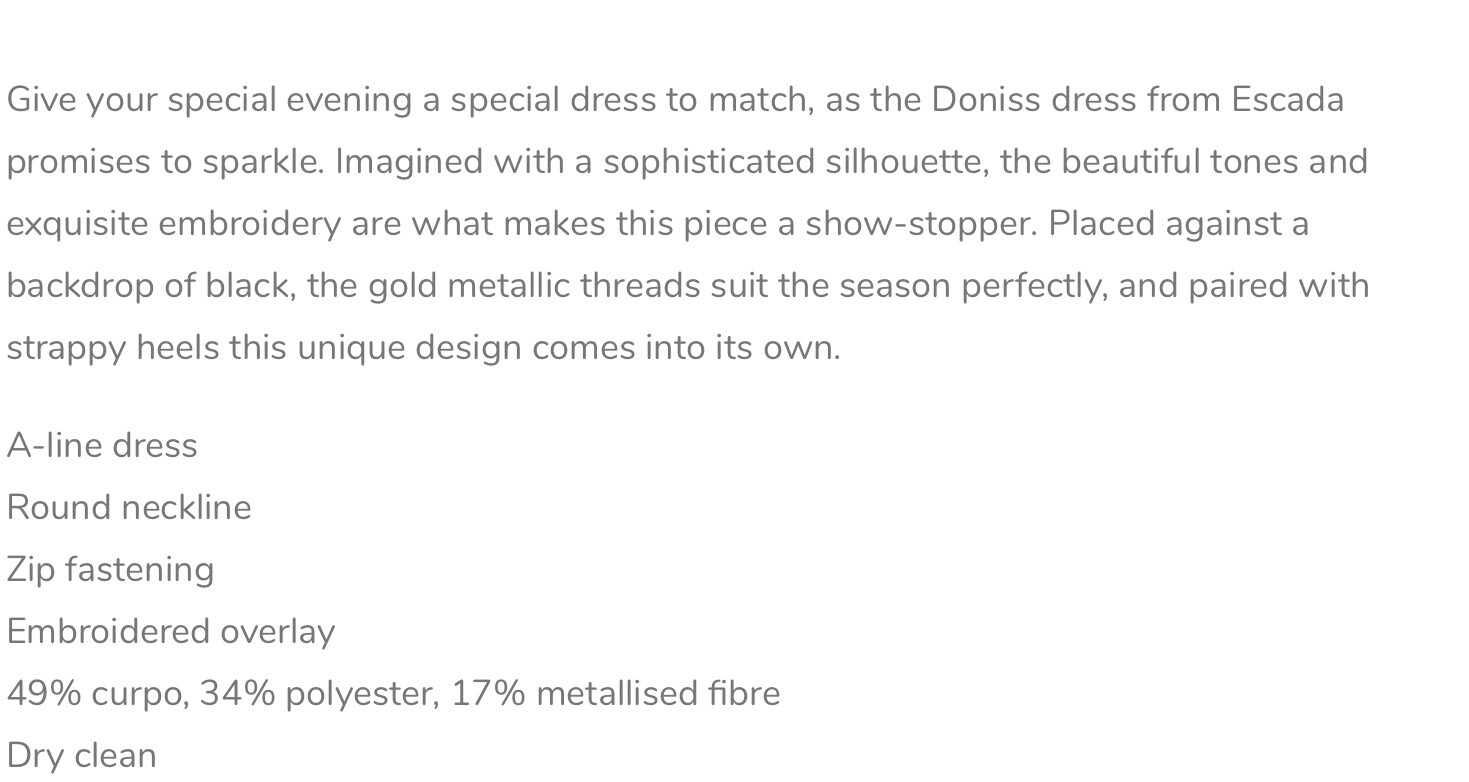Click the phrase 'backdrop of black'

tap(150, 286)
